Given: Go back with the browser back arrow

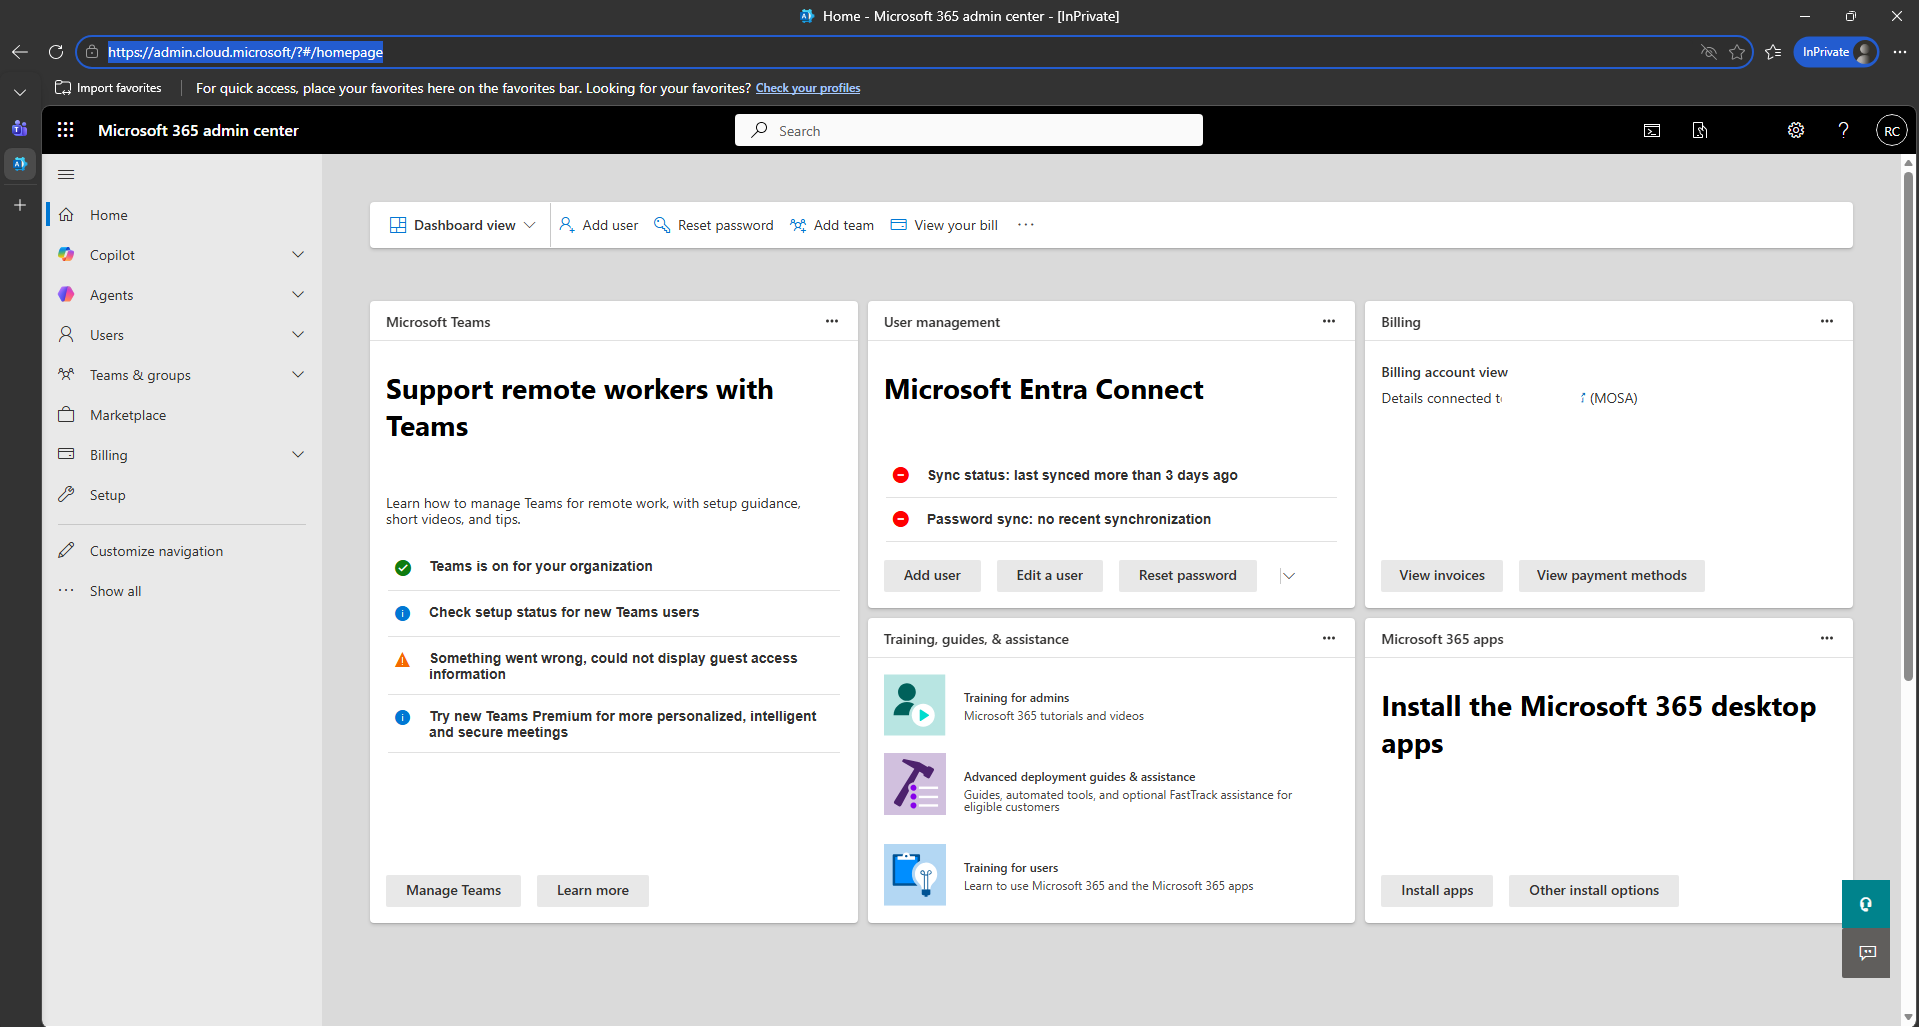Looking at the screenshot, I should click(20, 52).
